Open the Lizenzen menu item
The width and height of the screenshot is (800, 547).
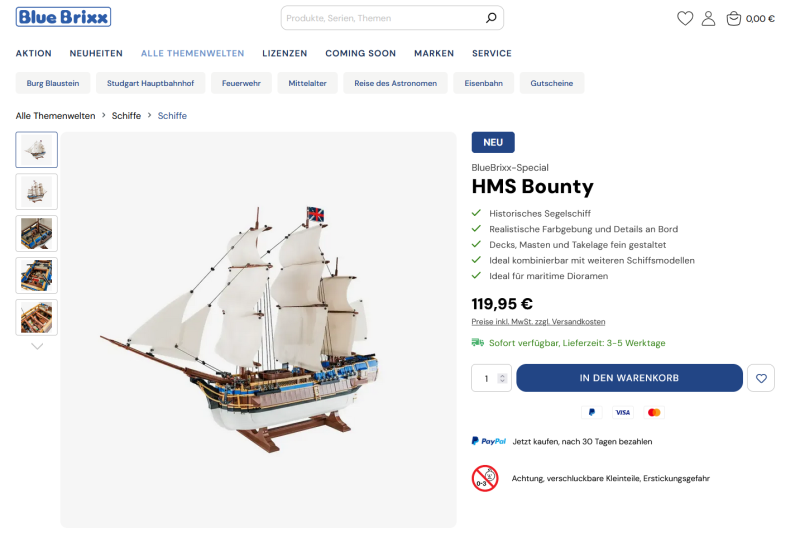(x=284, y=53)
